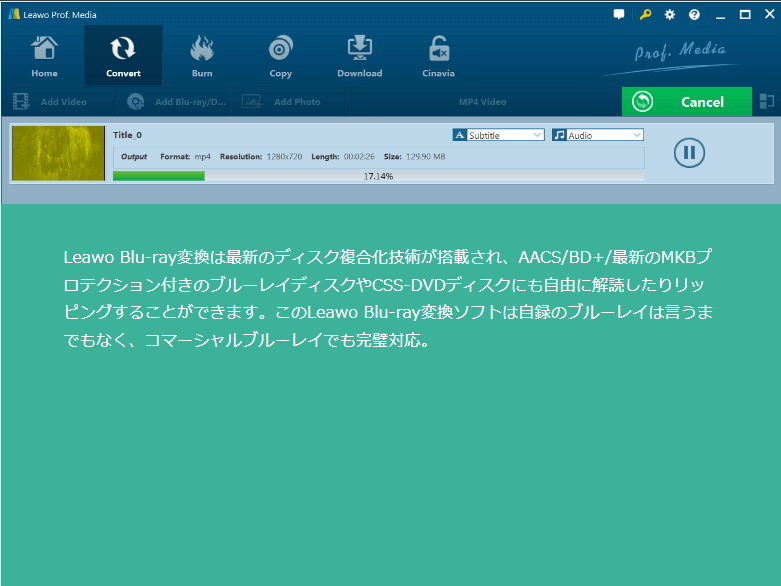Expand the Audio track dropdown

[598, 135]
